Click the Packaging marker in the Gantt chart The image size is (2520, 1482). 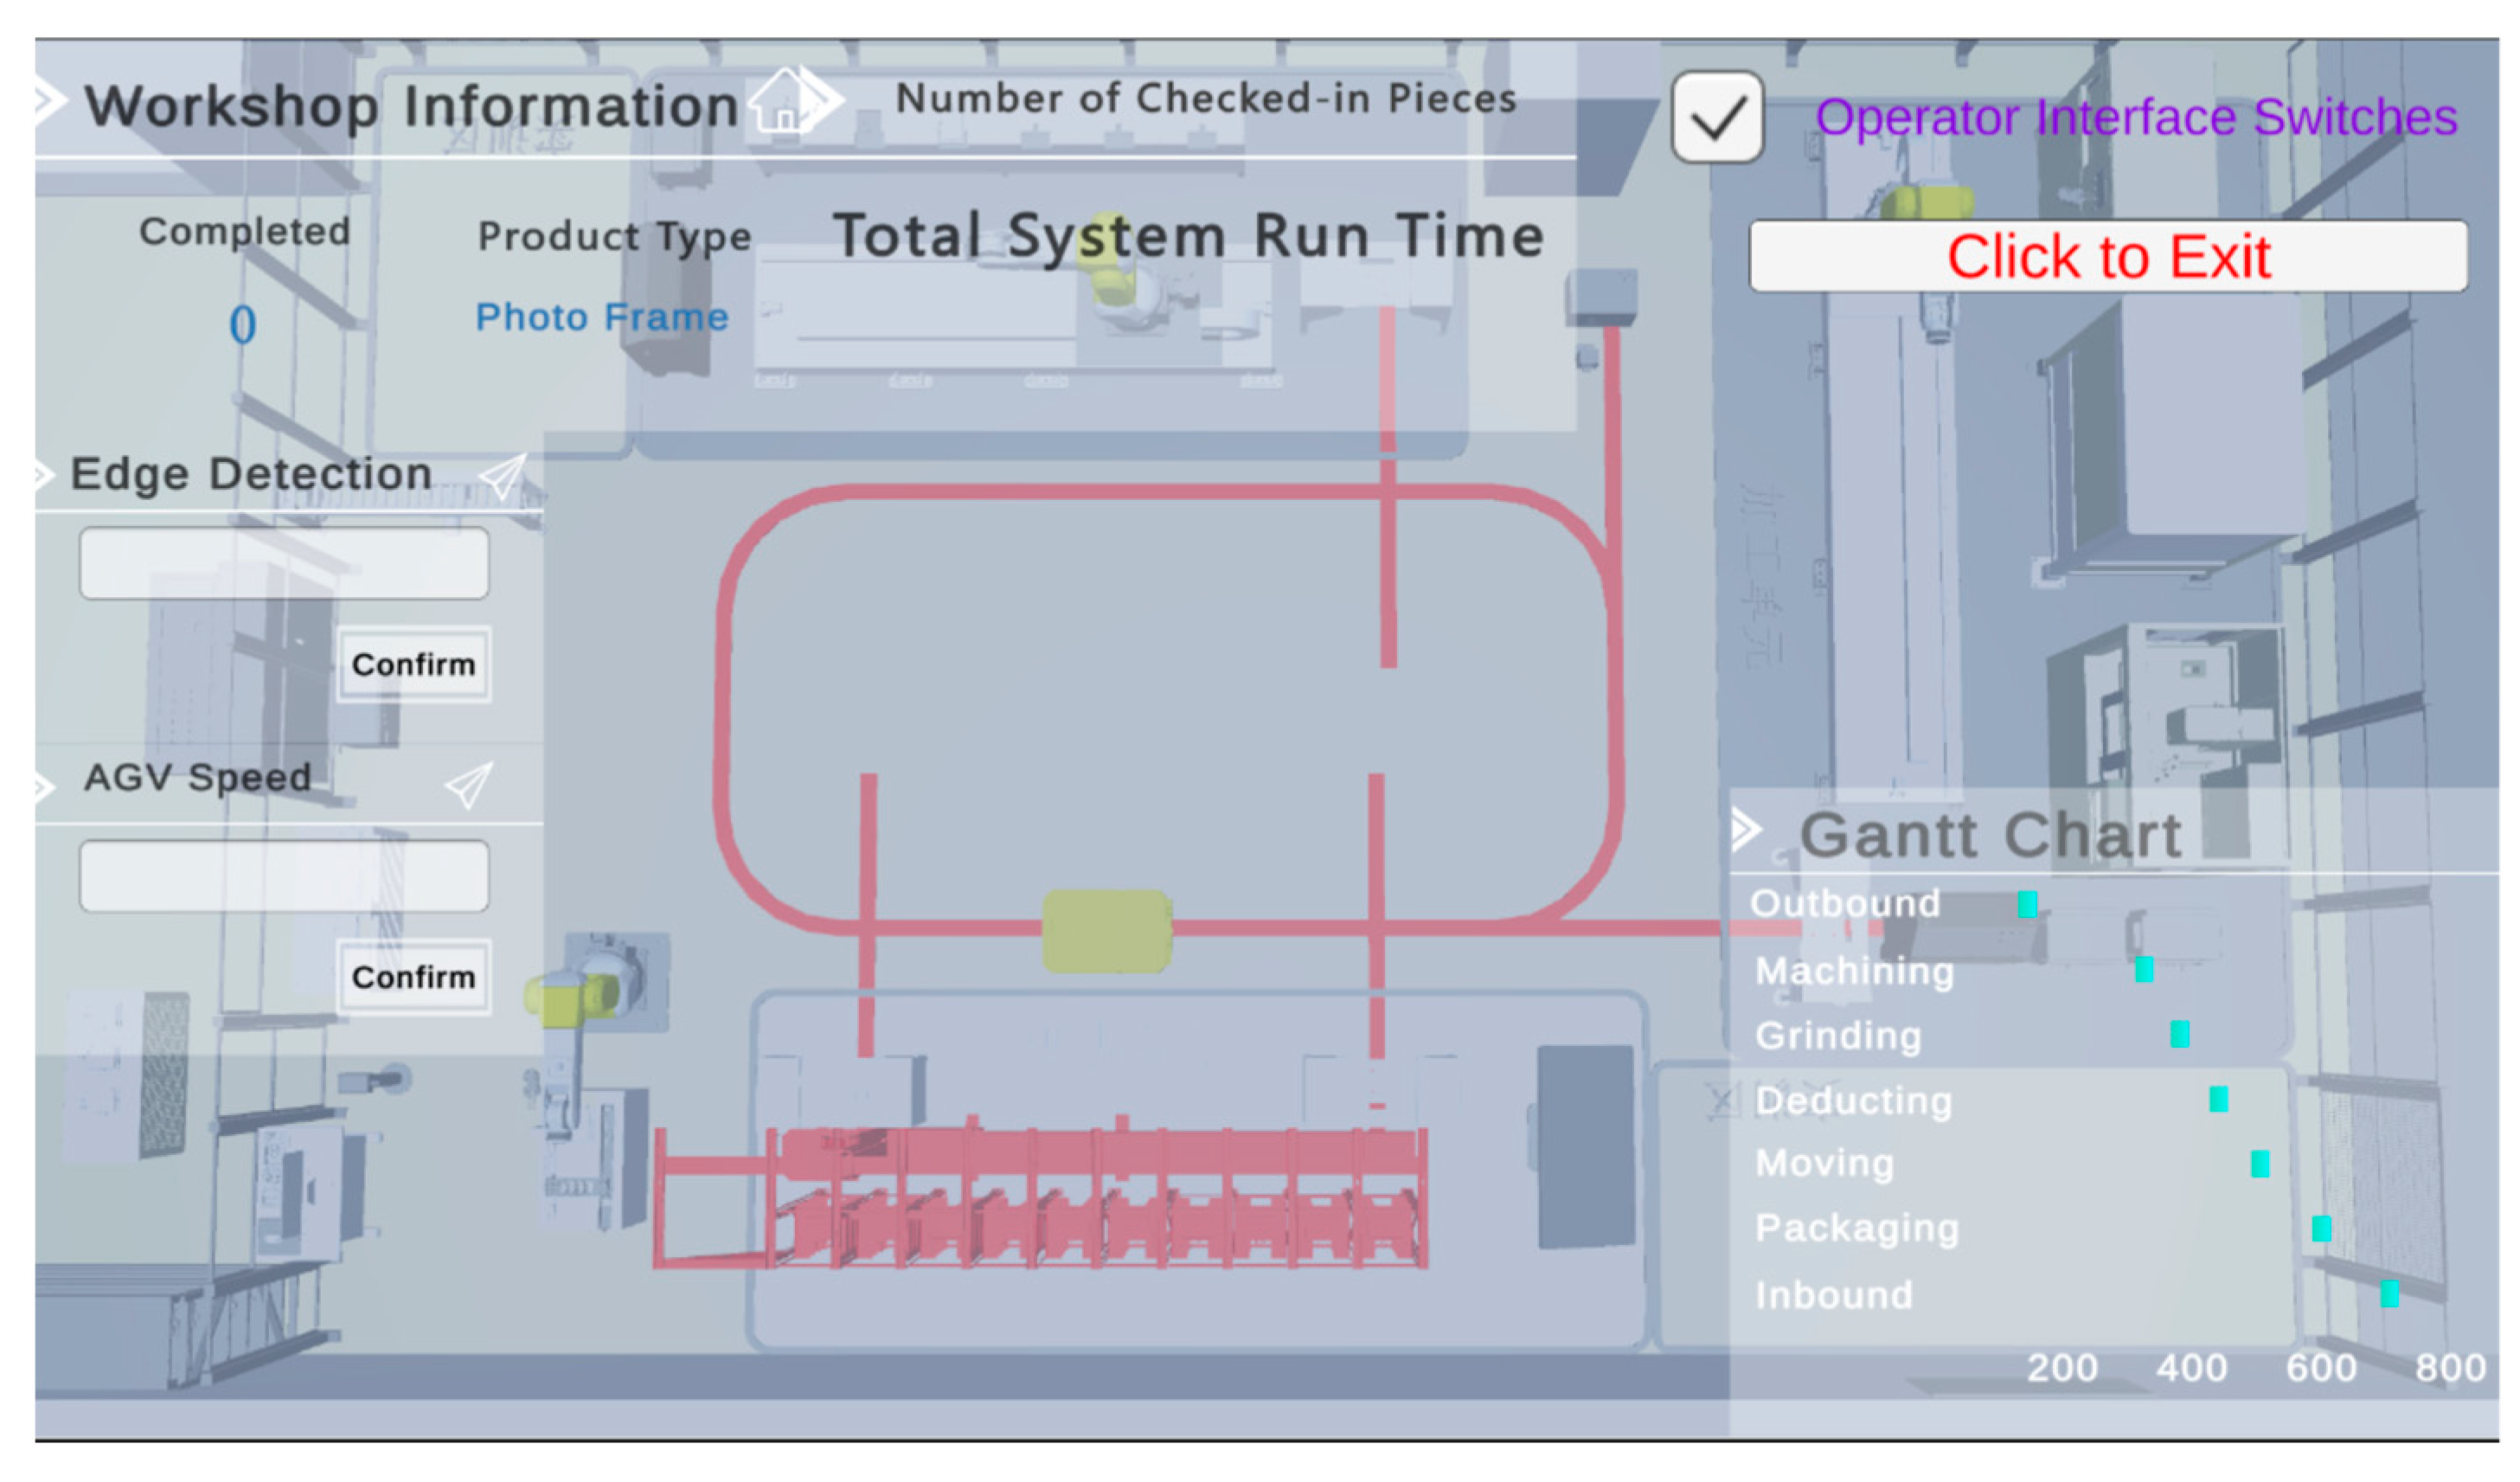coord(2321,1228)
